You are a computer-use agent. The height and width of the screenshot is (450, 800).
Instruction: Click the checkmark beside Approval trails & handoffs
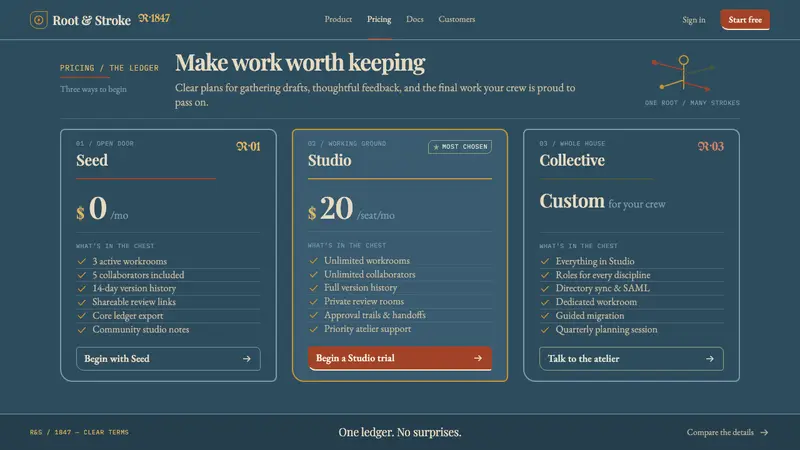313,315
